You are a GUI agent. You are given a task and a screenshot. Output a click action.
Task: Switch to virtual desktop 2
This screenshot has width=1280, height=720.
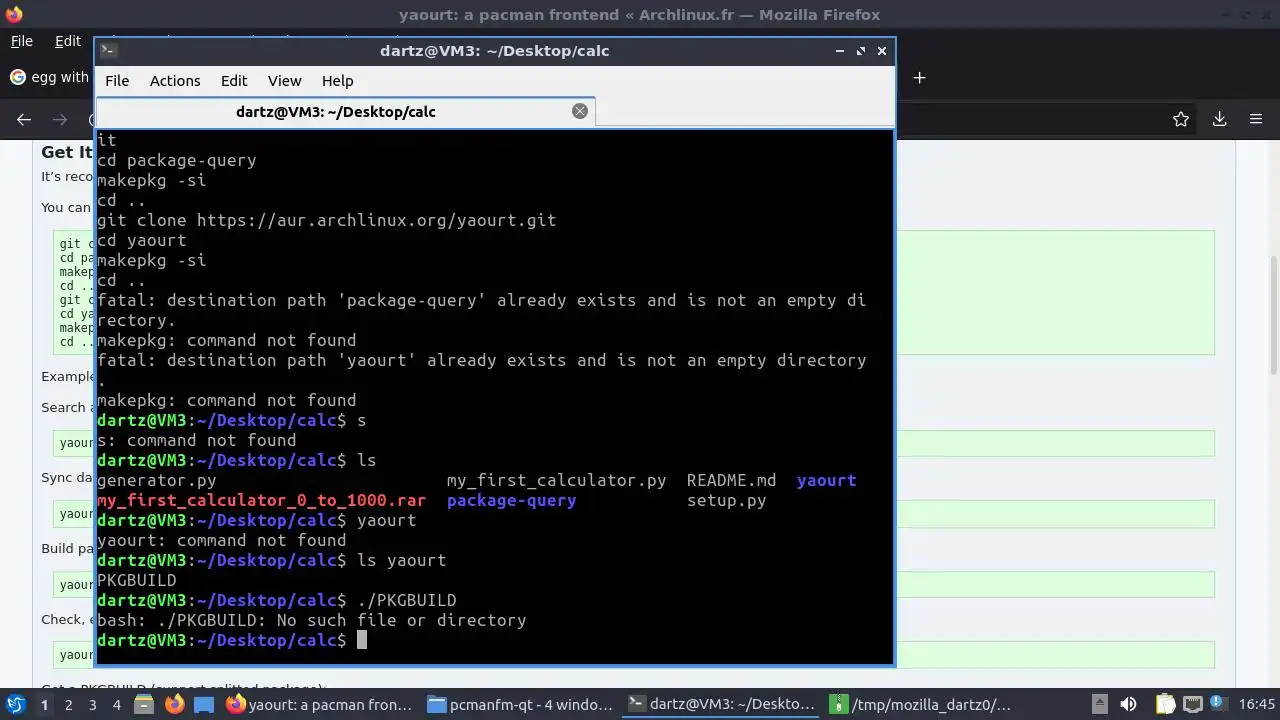point(68,705)
